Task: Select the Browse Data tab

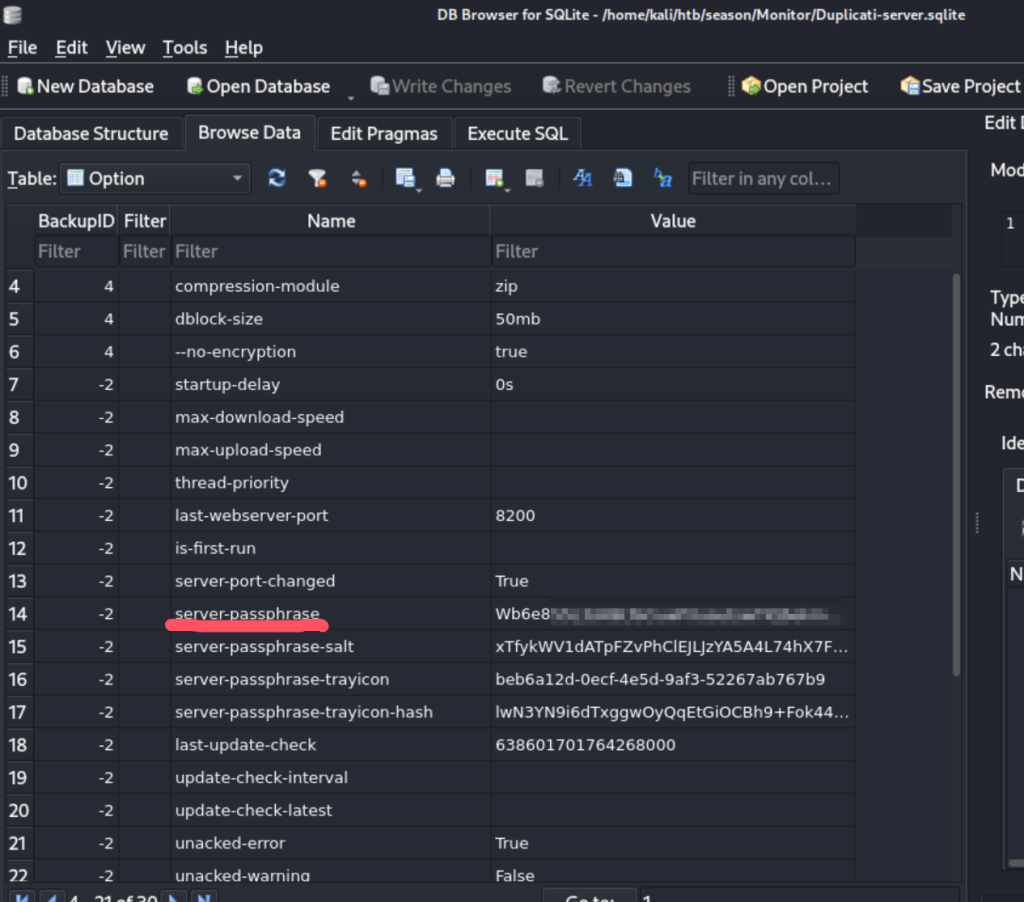Action: pos(249,133)
